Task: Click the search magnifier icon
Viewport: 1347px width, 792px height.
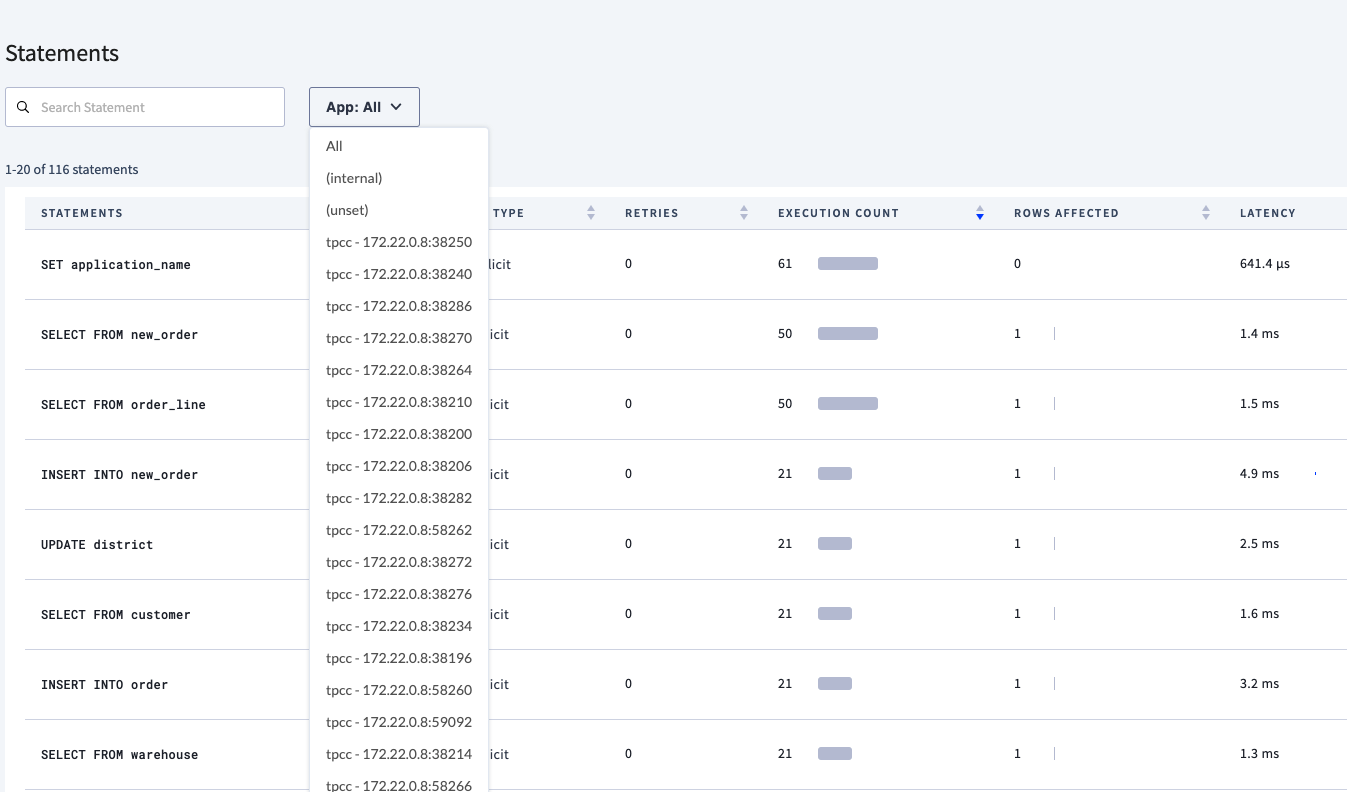Action: point(23,107)
